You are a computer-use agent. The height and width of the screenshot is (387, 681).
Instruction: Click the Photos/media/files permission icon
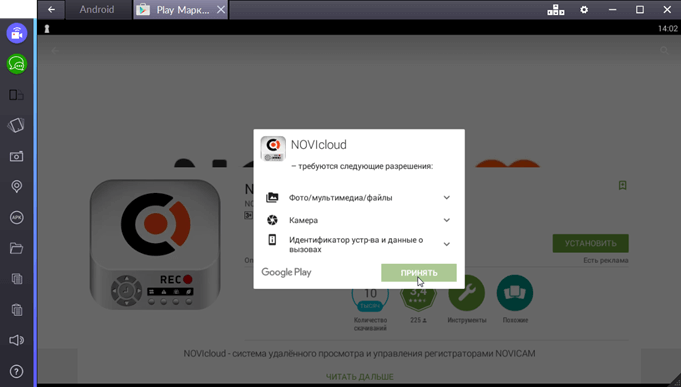[x=272, y=198]
